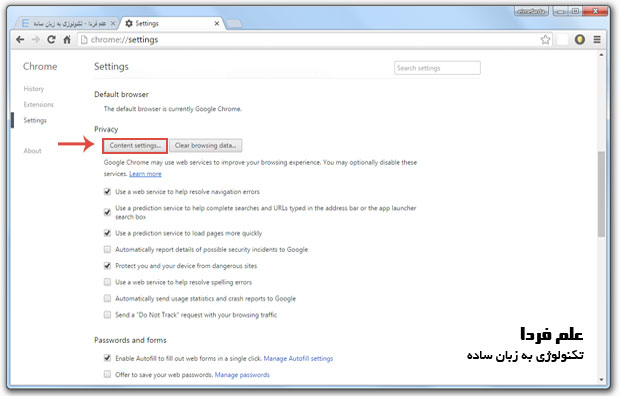
Task: Close the Settings tab
Action: (217, 24)
